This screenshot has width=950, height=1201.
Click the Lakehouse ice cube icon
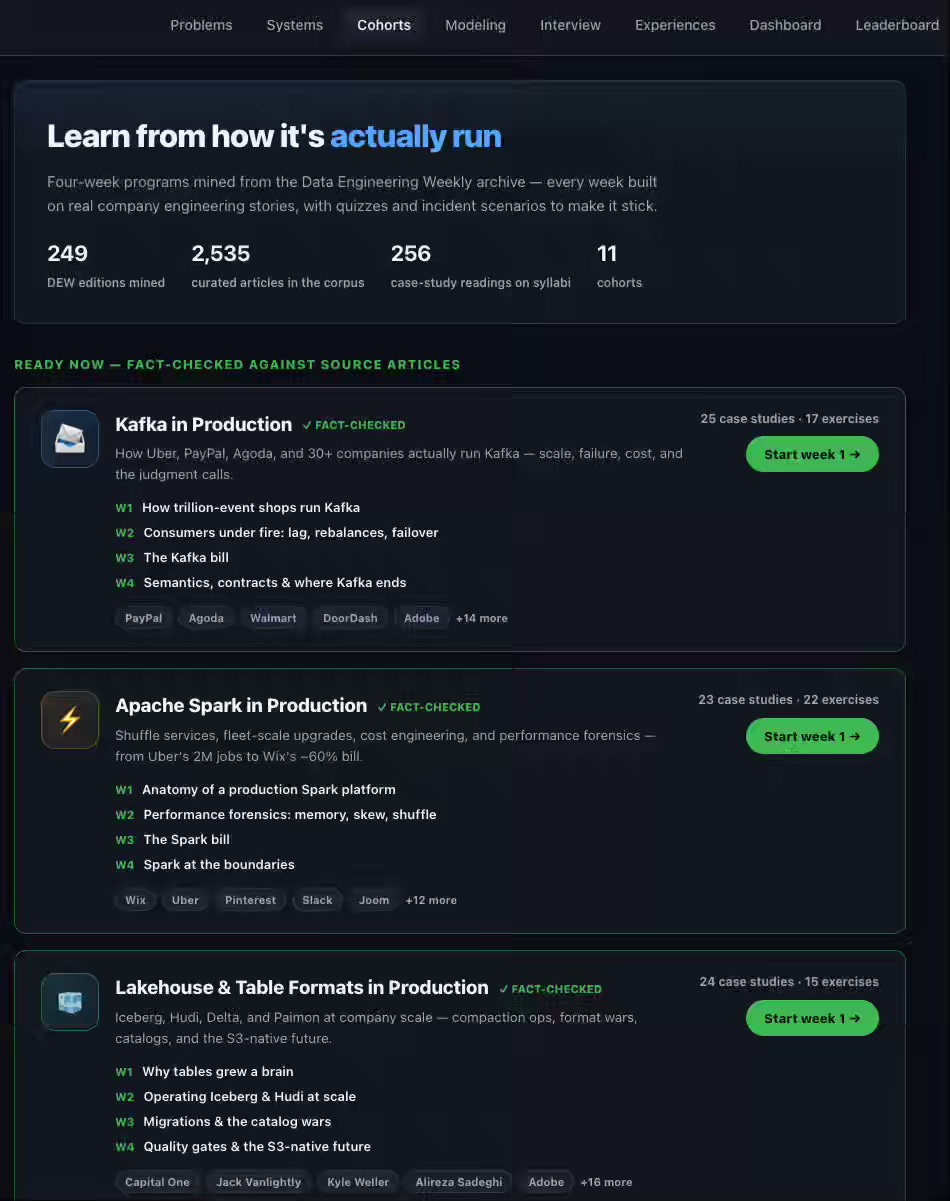[70, 1002]
